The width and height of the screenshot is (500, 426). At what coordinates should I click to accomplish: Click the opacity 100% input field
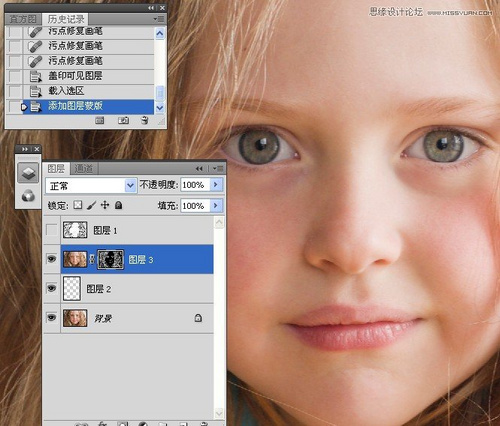coord(195,185)
